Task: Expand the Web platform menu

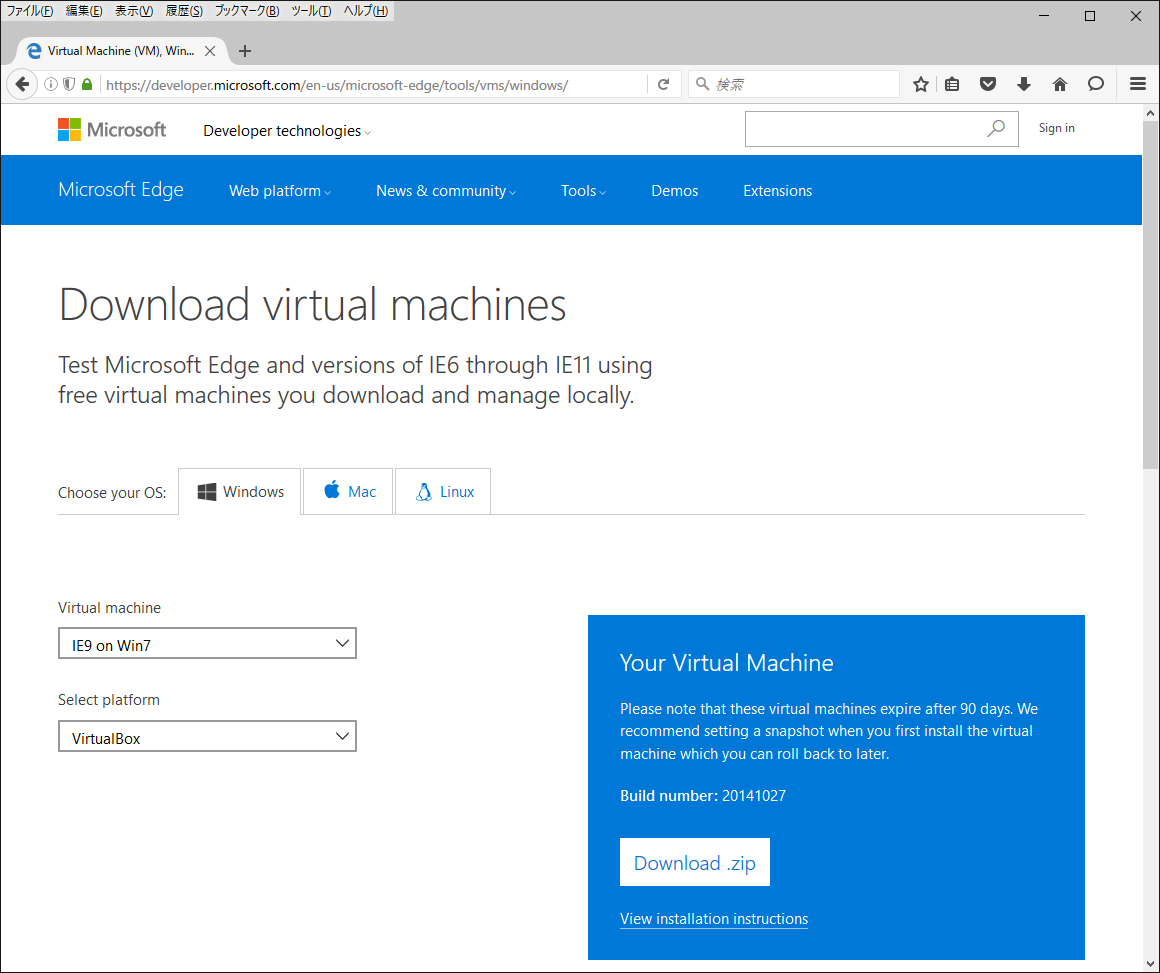Action: click(x=280, y=191)
